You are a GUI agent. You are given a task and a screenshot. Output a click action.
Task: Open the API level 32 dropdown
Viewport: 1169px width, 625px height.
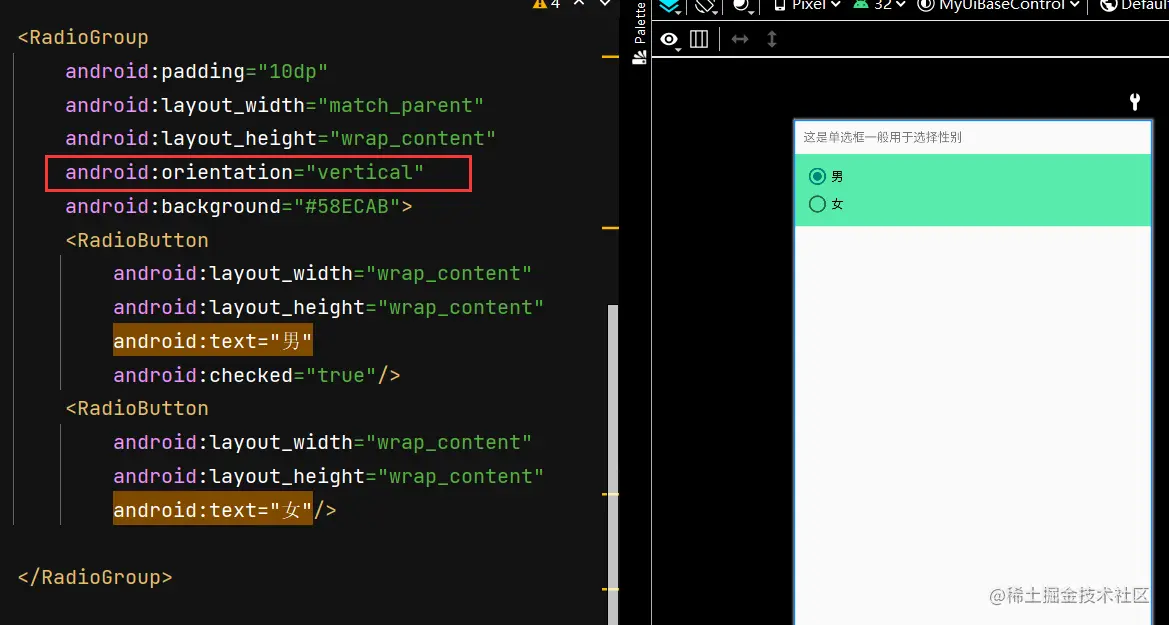click(880, 5)
